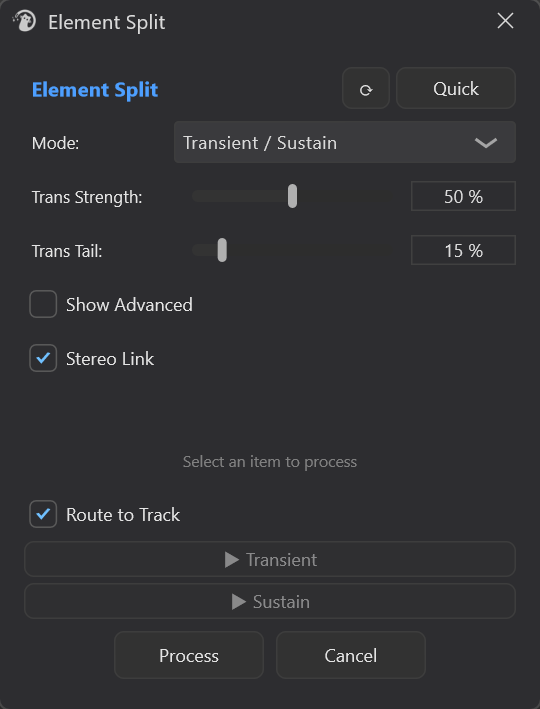Enable the Show Advanced checkbox
Screen dimensions: 540x709
pos(43,304)
